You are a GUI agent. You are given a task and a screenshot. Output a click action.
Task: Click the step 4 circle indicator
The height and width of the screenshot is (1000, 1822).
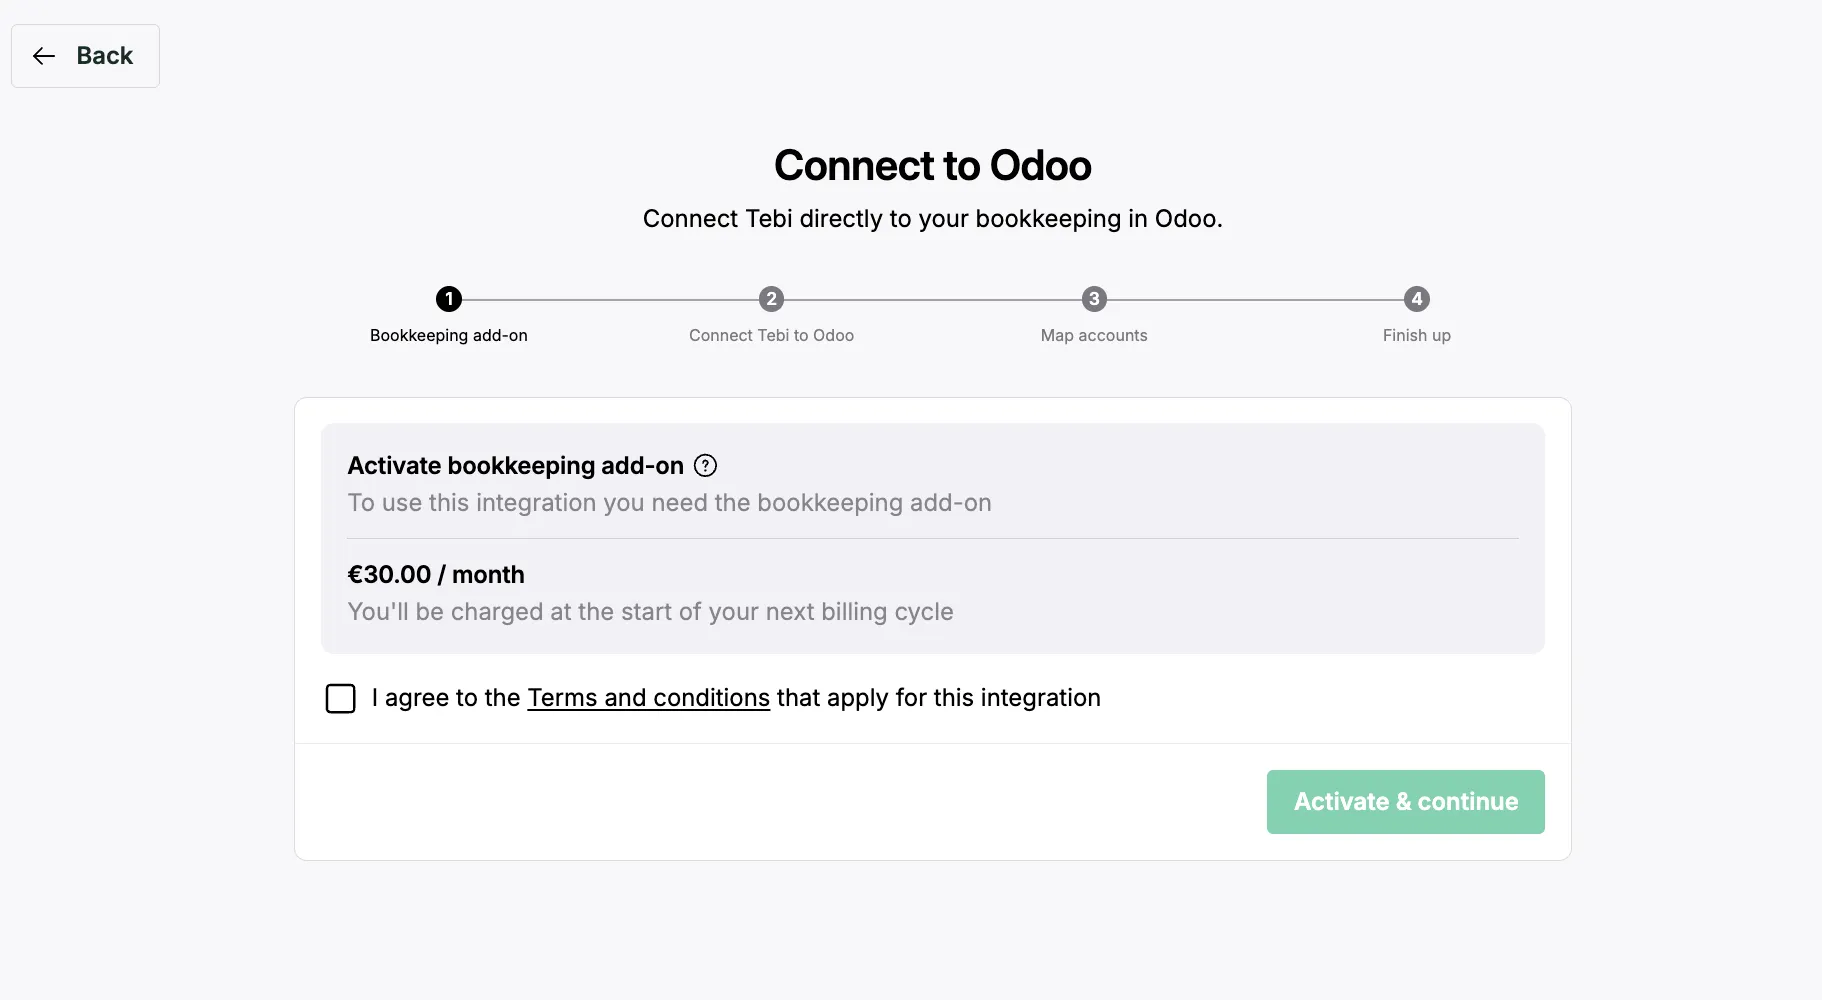tap(1416, 299)
